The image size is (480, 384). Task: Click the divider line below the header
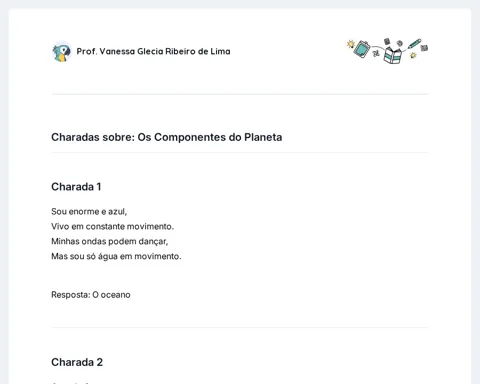pyautogui.click(x=240, y=94)
